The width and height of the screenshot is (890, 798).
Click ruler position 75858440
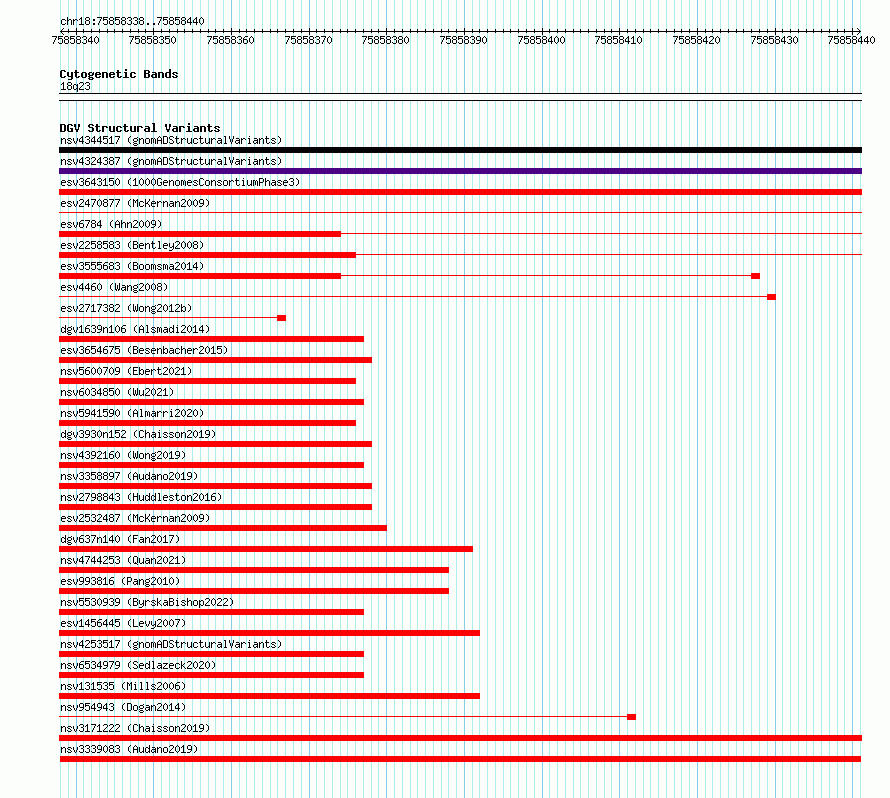(851, 40)
